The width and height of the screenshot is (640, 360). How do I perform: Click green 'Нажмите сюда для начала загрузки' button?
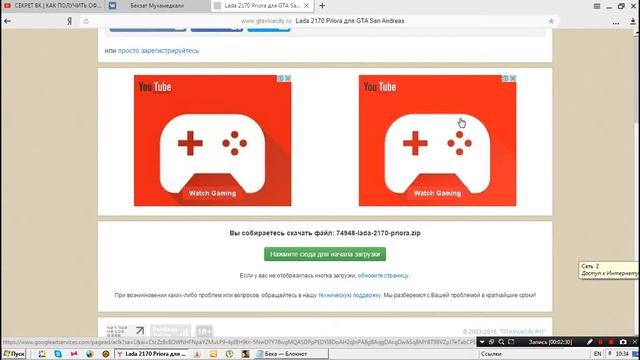pyautogui.click(x=325, y=254)
